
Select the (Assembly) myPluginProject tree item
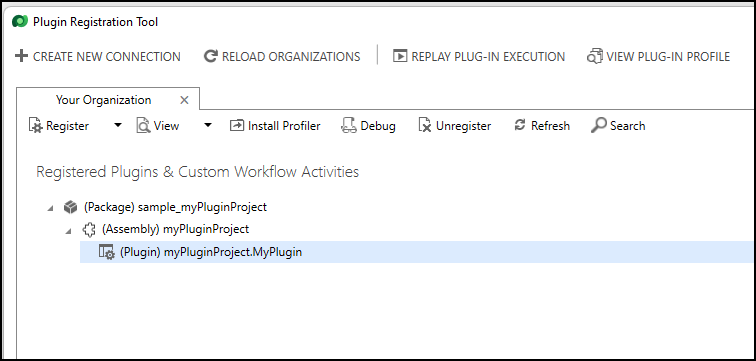(176, 229)
